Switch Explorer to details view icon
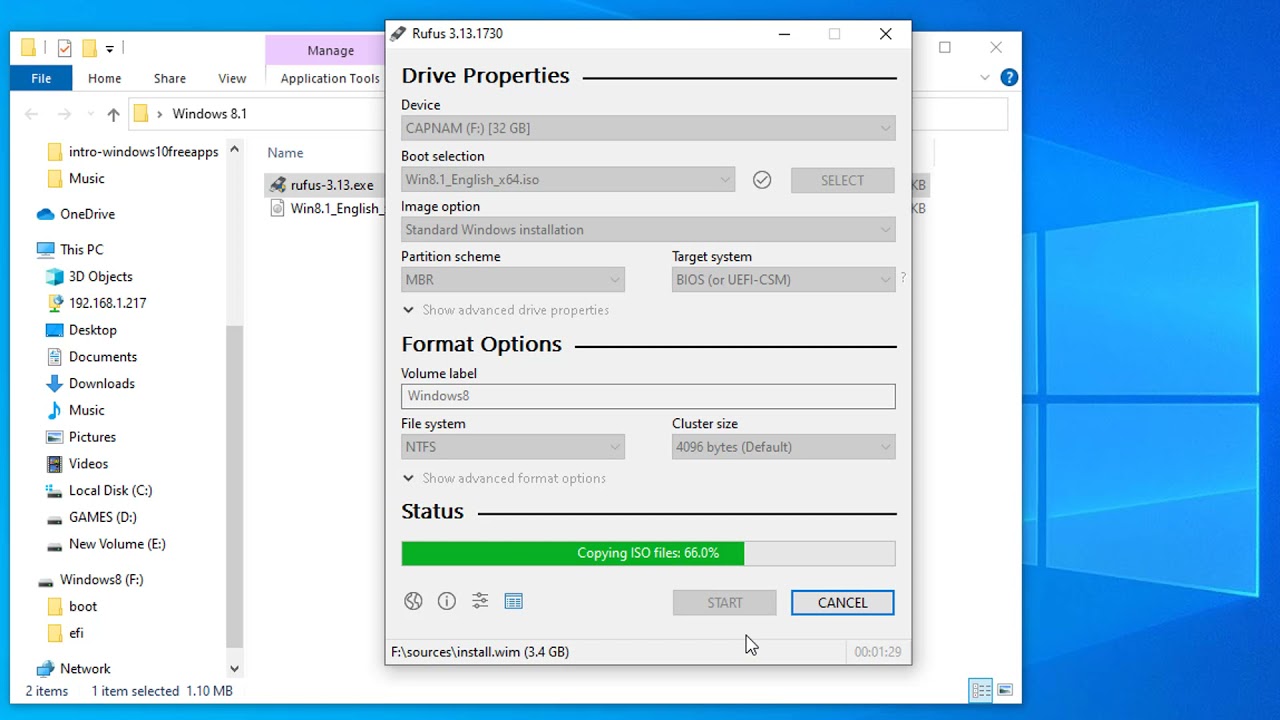The image size is (1280, 720). click(981, 690)
